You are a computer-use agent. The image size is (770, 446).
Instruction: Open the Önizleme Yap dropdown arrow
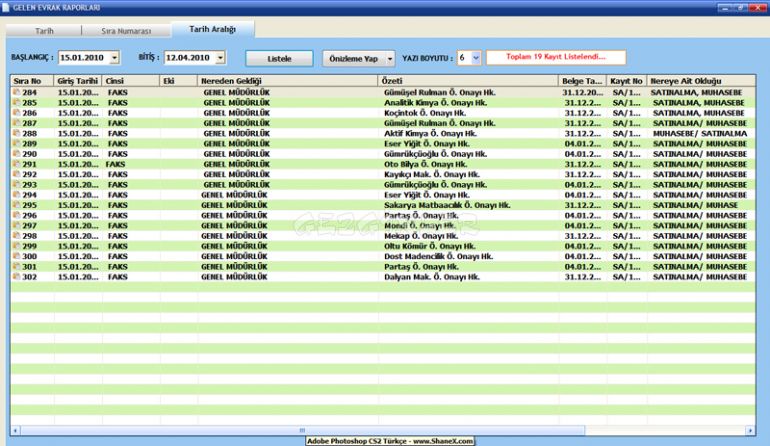389,59
